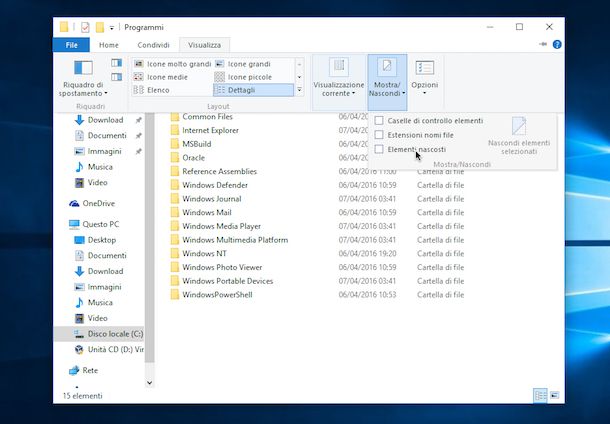The image size is (610, 424).
Task: Open the Windows Defender folder icon
Action: [174, 186]
